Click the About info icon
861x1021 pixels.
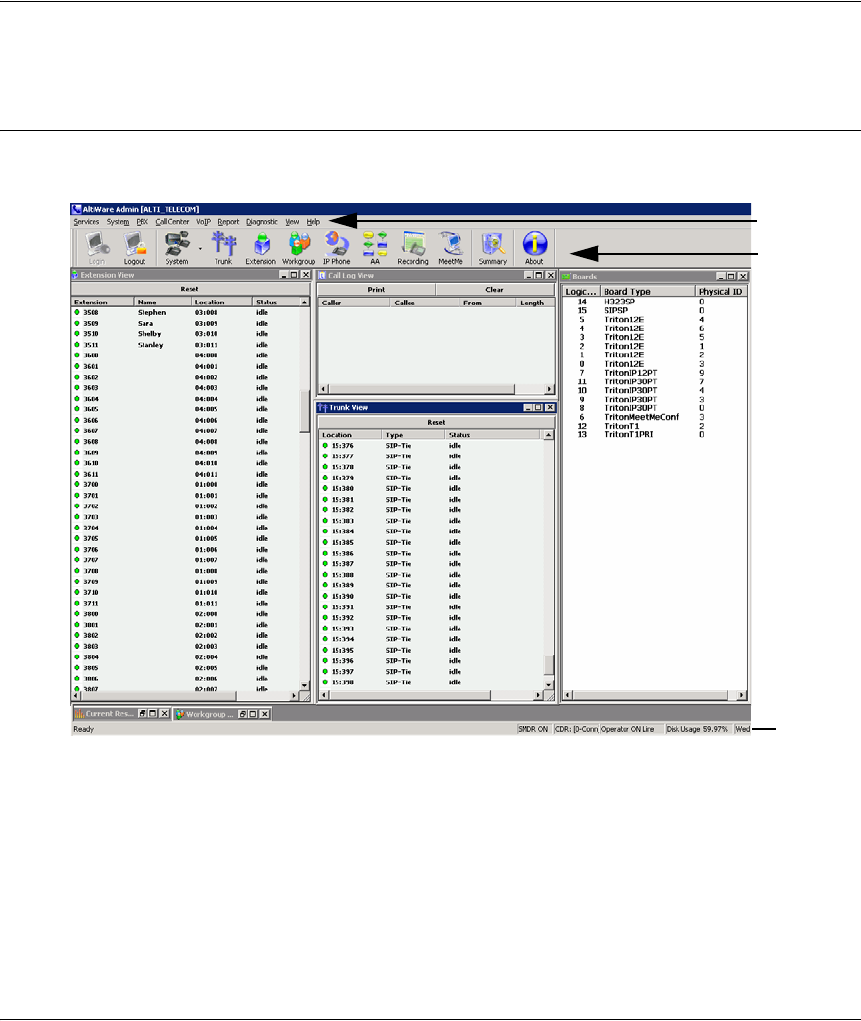534,249
